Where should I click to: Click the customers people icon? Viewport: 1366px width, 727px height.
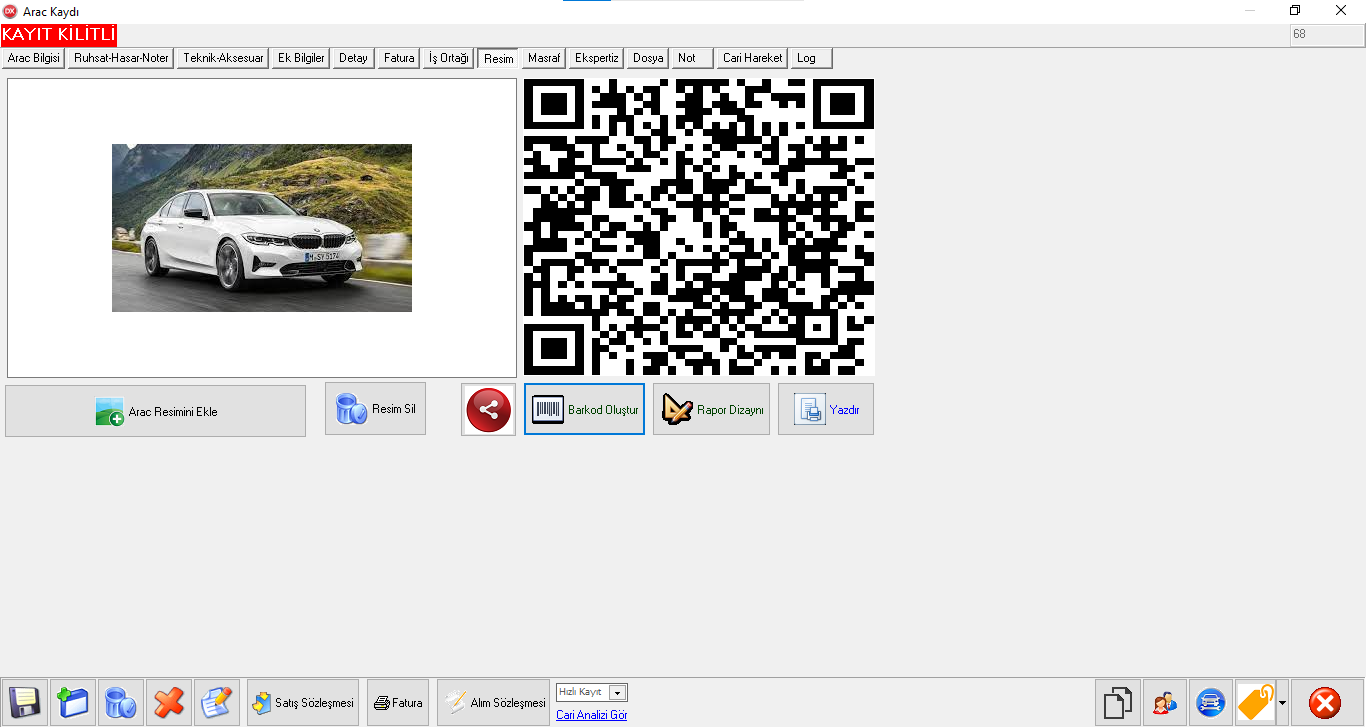(1166, 702)
